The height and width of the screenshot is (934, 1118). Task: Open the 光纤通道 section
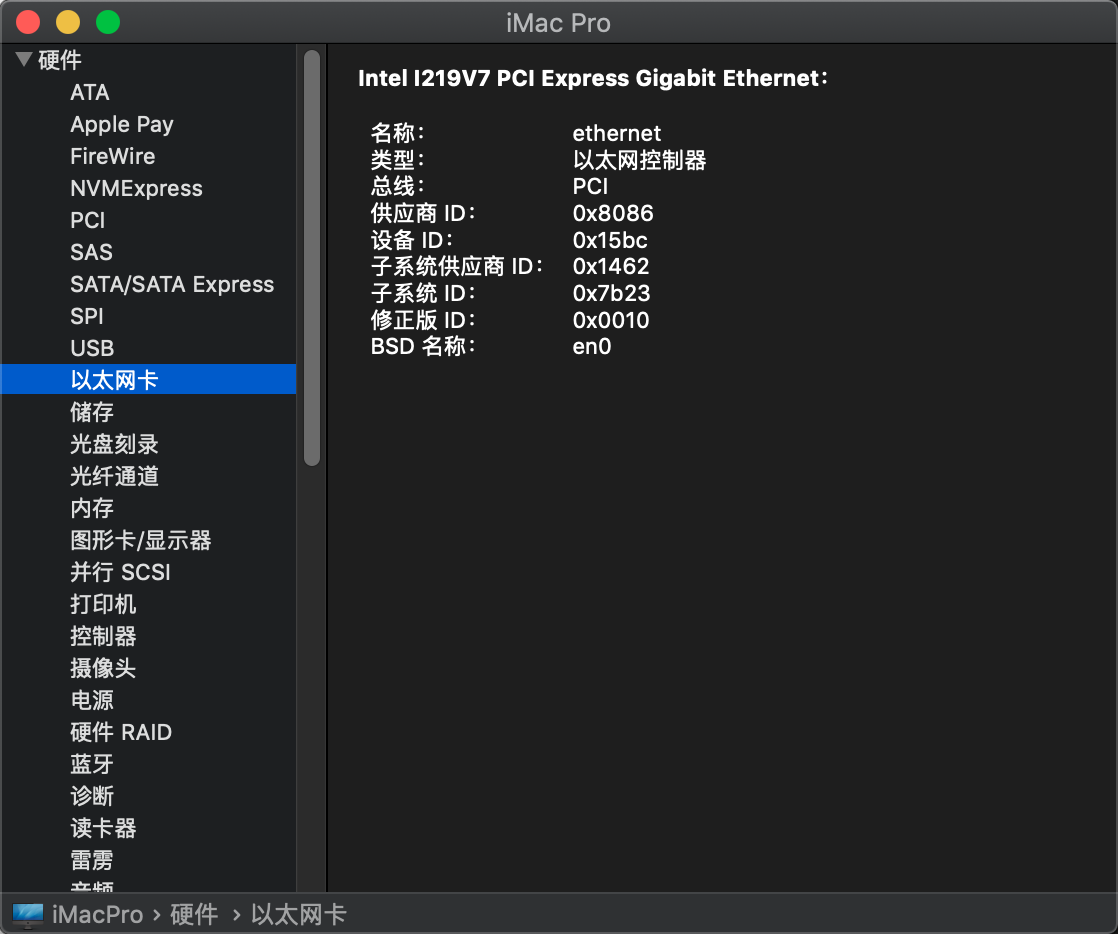point(114,476)
